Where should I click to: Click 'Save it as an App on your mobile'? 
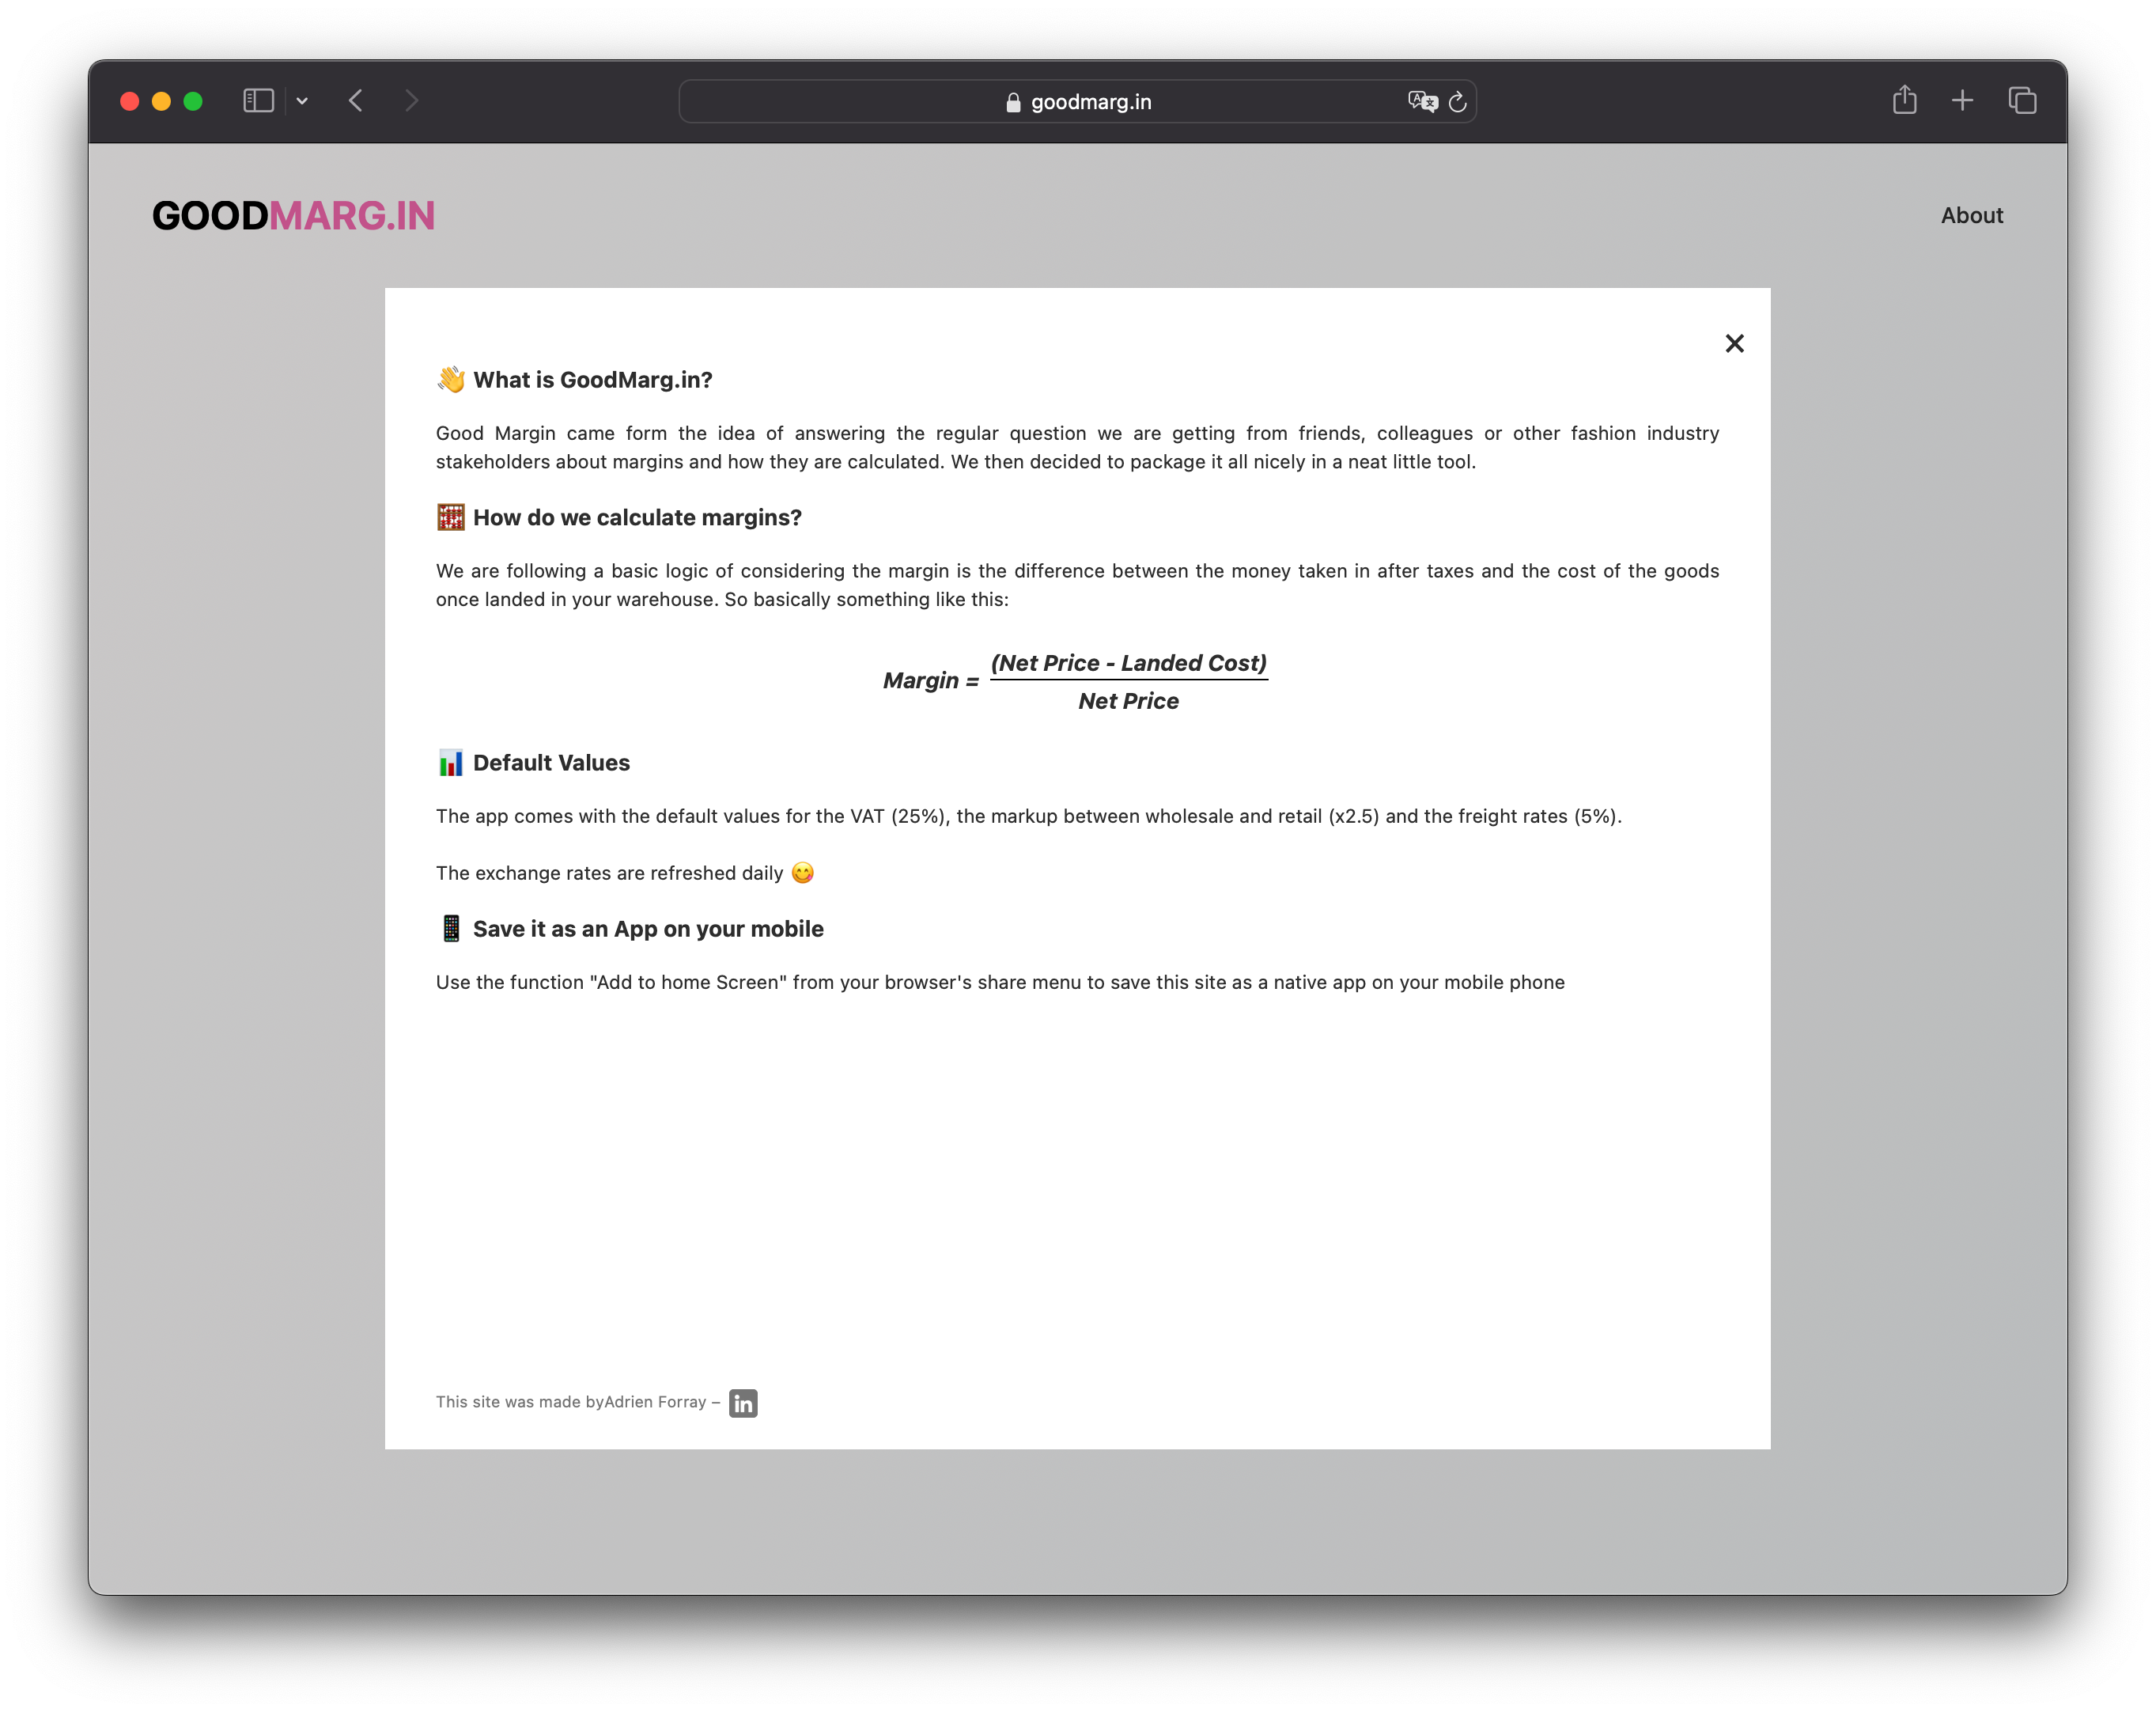coord(648,928)
